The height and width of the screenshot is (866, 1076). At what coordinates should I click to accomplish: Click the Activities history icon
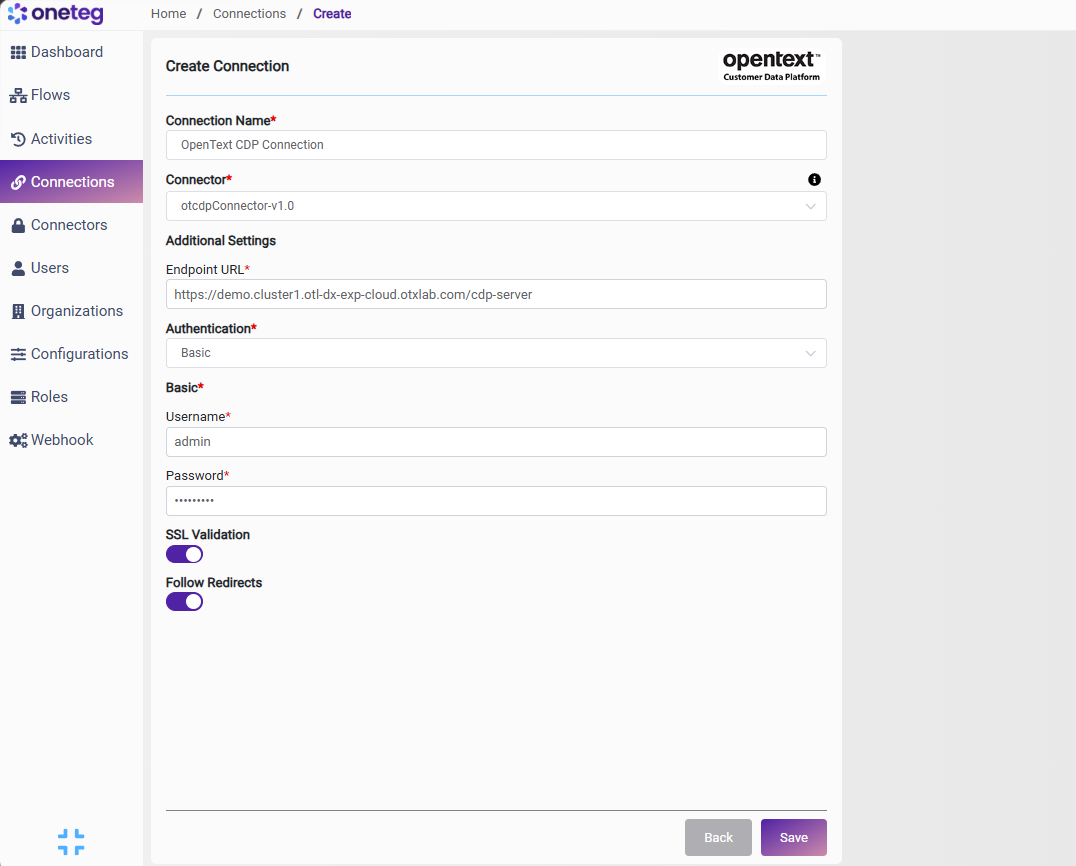pyautogui.click(x=19, y=139)
